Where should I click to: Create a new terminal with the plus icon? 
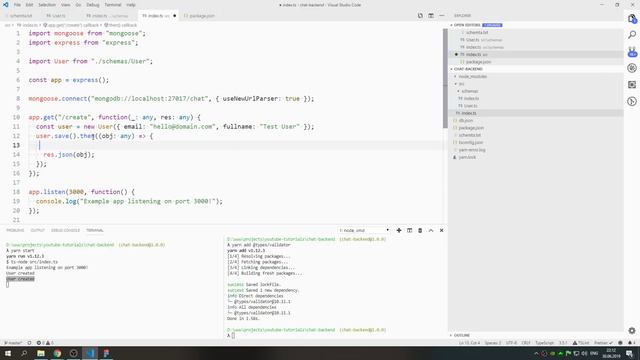point(399,230)
